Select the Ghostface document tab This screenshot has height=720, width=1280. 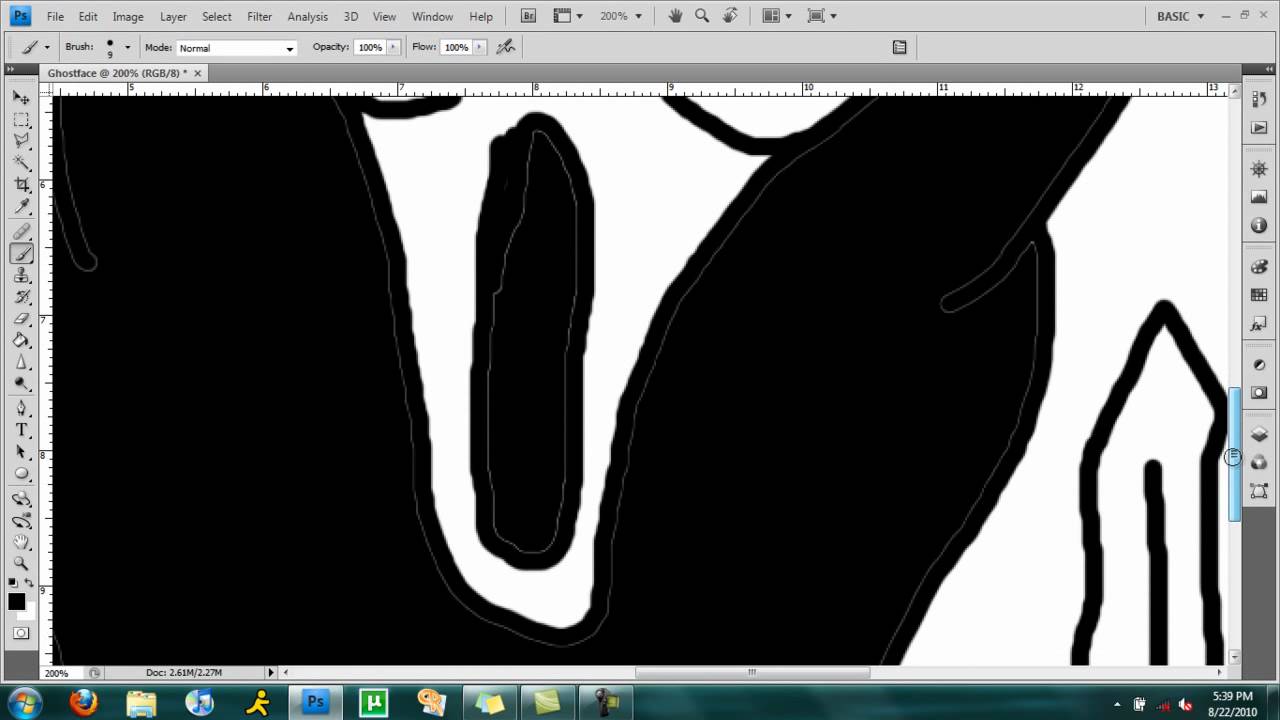tap(117, 73)
